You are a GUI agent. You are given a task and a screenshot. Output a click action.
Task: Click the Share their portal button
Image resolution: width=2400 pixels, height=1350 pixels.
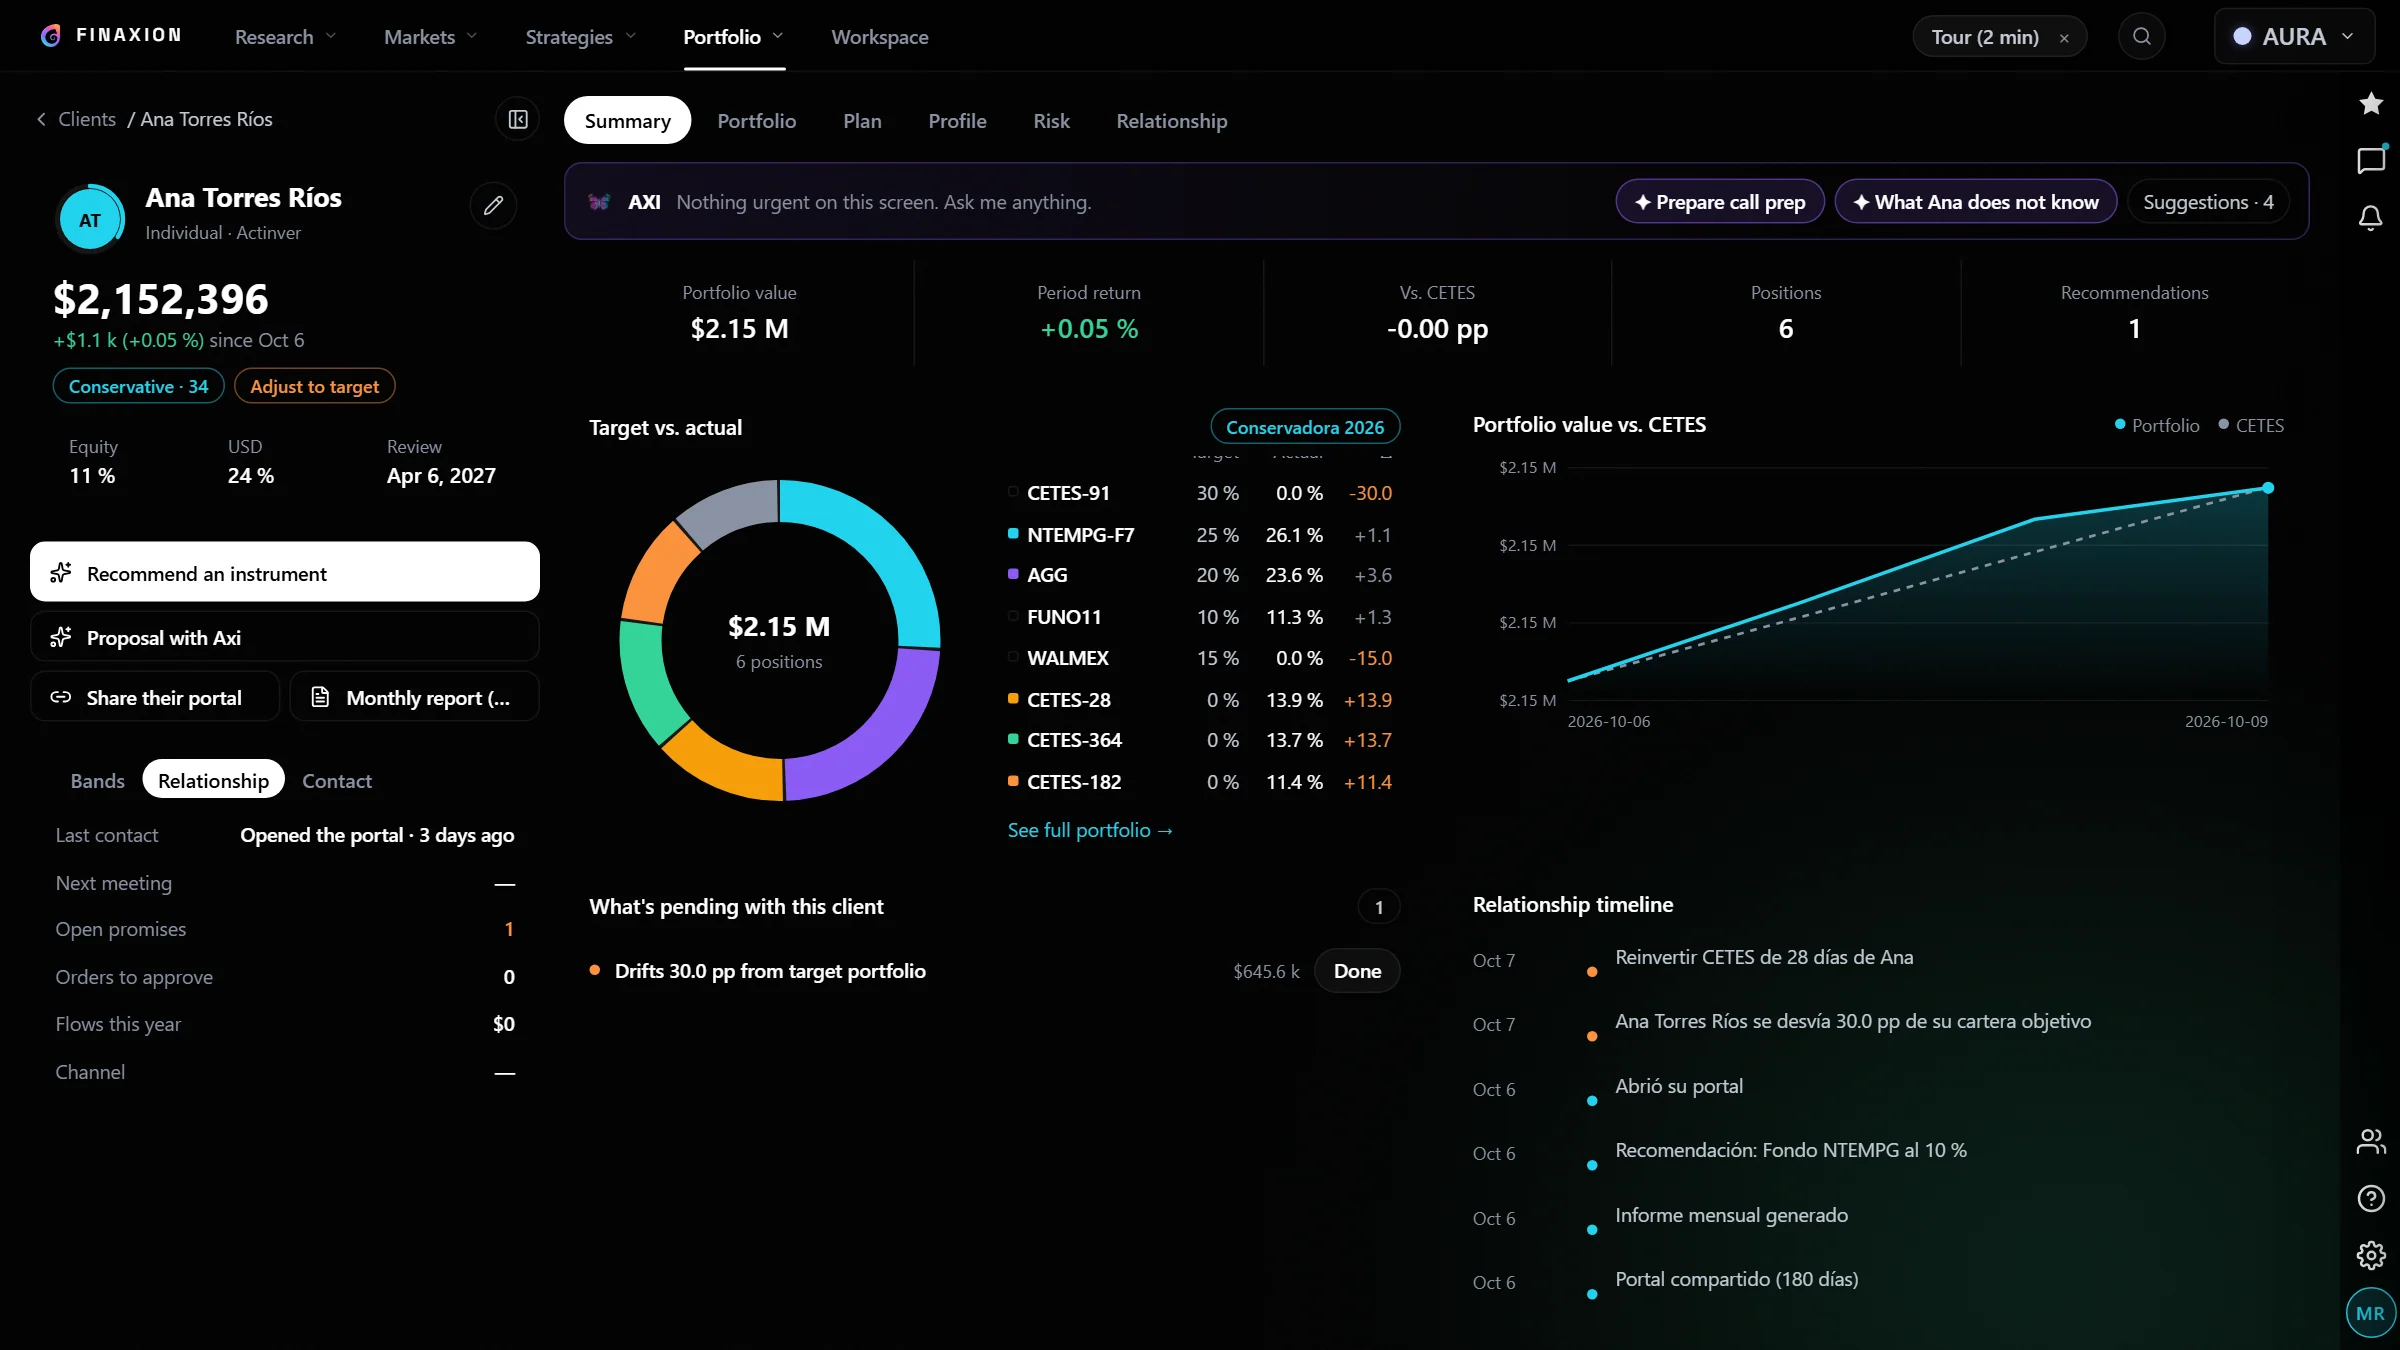pos(155,697)
